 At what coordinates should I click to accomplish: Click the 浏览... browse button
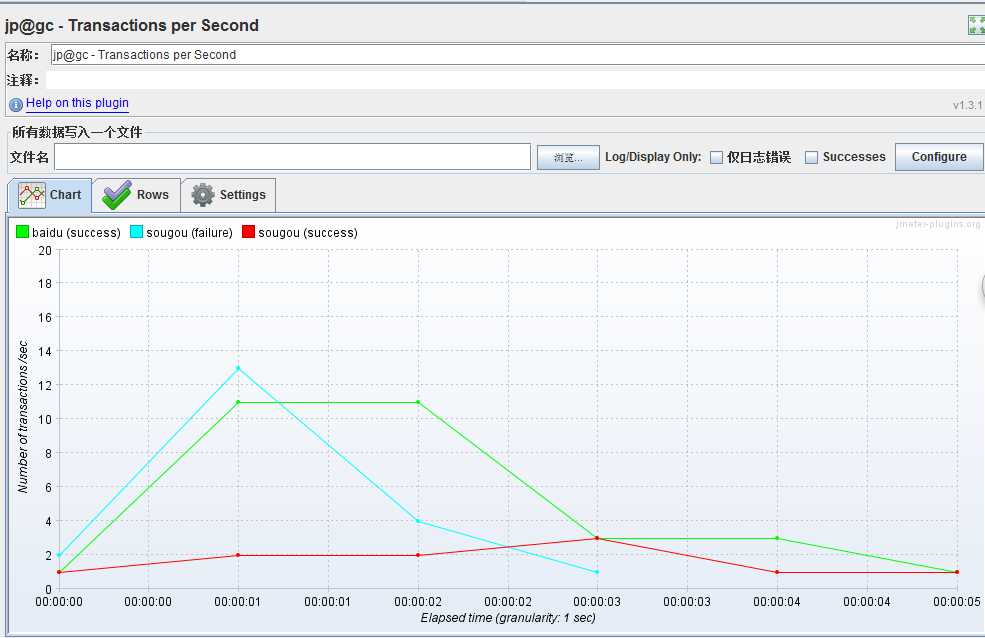tap(568, 158)
